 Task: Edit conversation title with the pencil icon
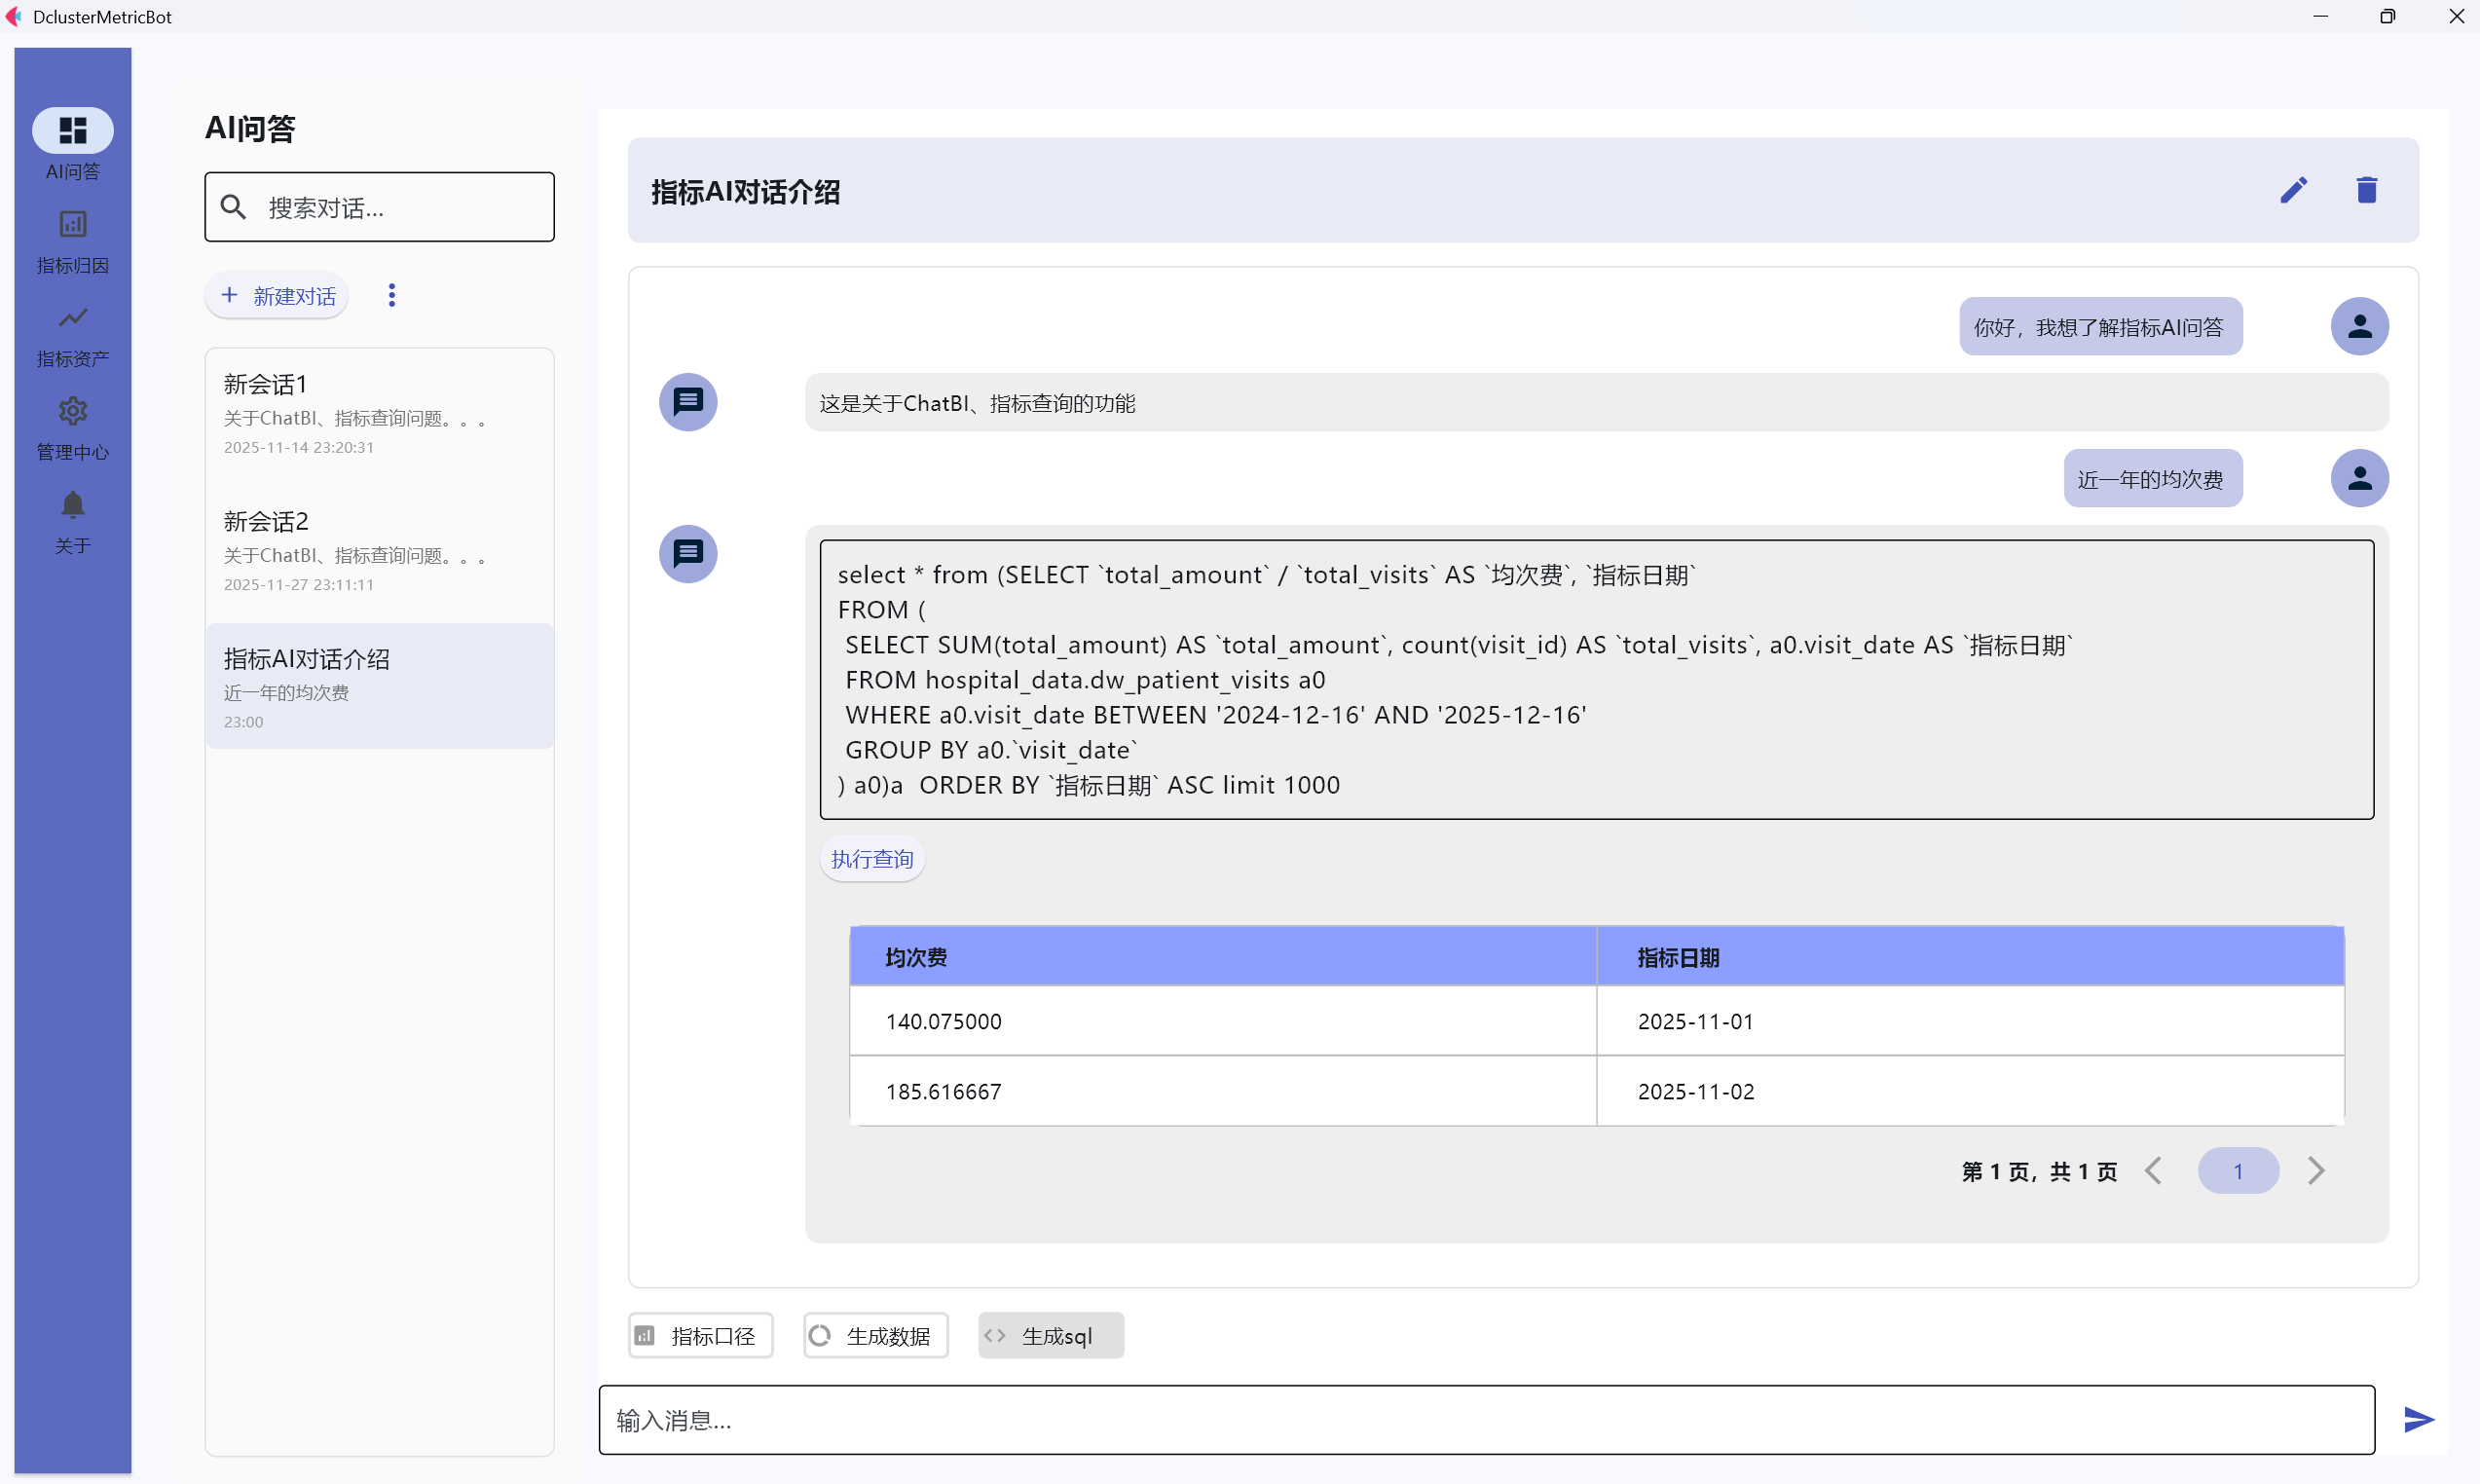(x=2295, y=190)
